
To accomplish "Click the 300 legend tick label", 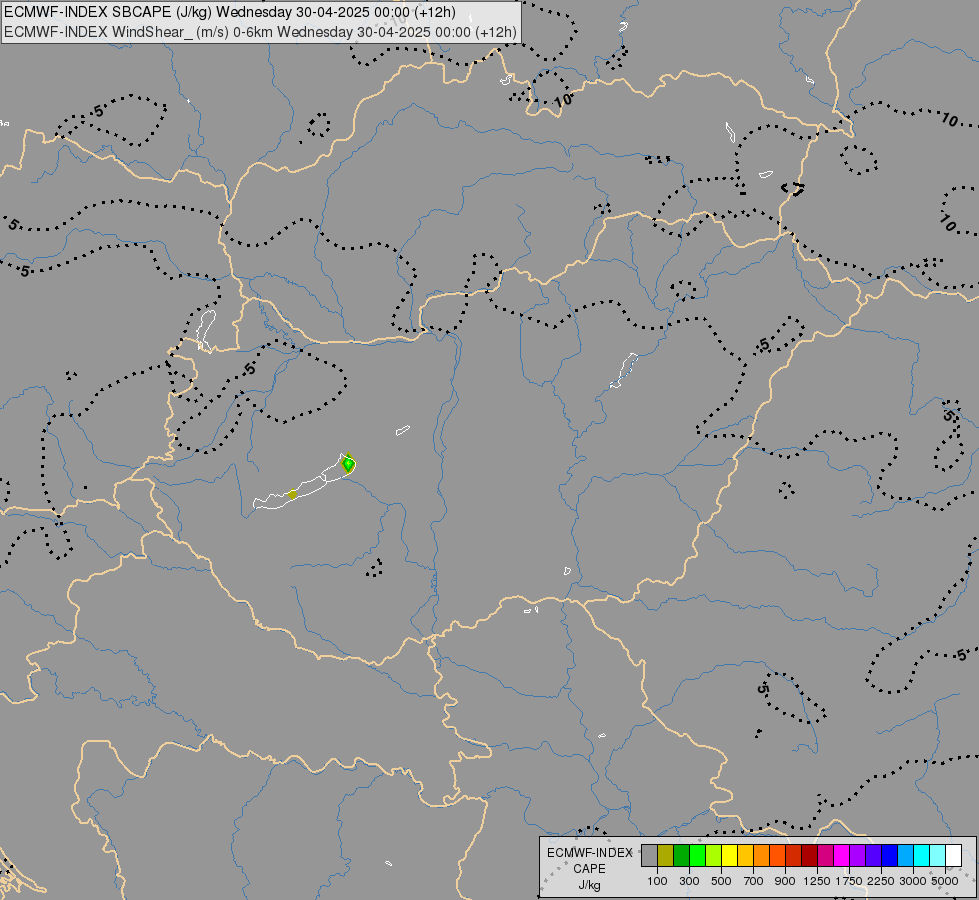I will (x=689, y=881).
